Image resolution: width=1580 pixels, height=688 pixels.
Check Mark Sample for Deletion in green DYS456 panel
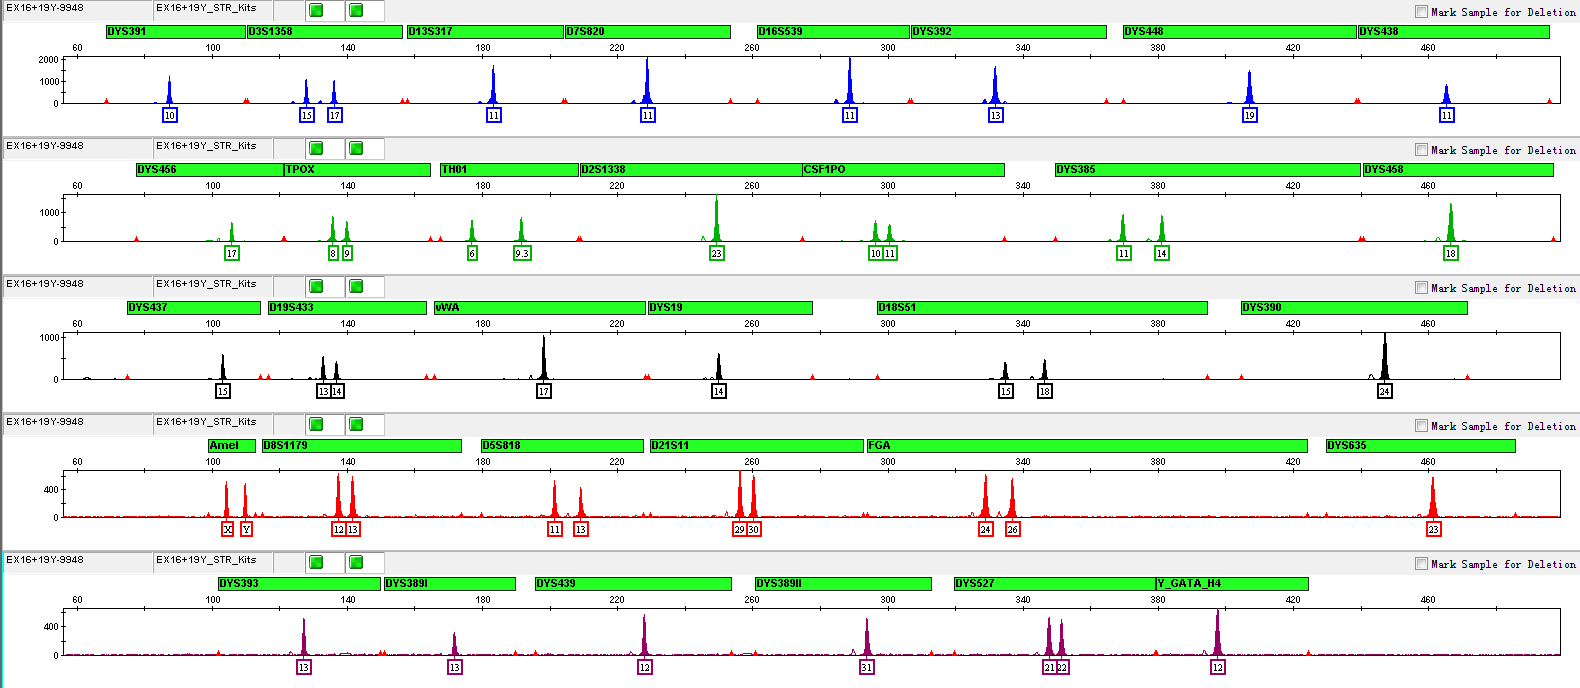coord(1421,150)
